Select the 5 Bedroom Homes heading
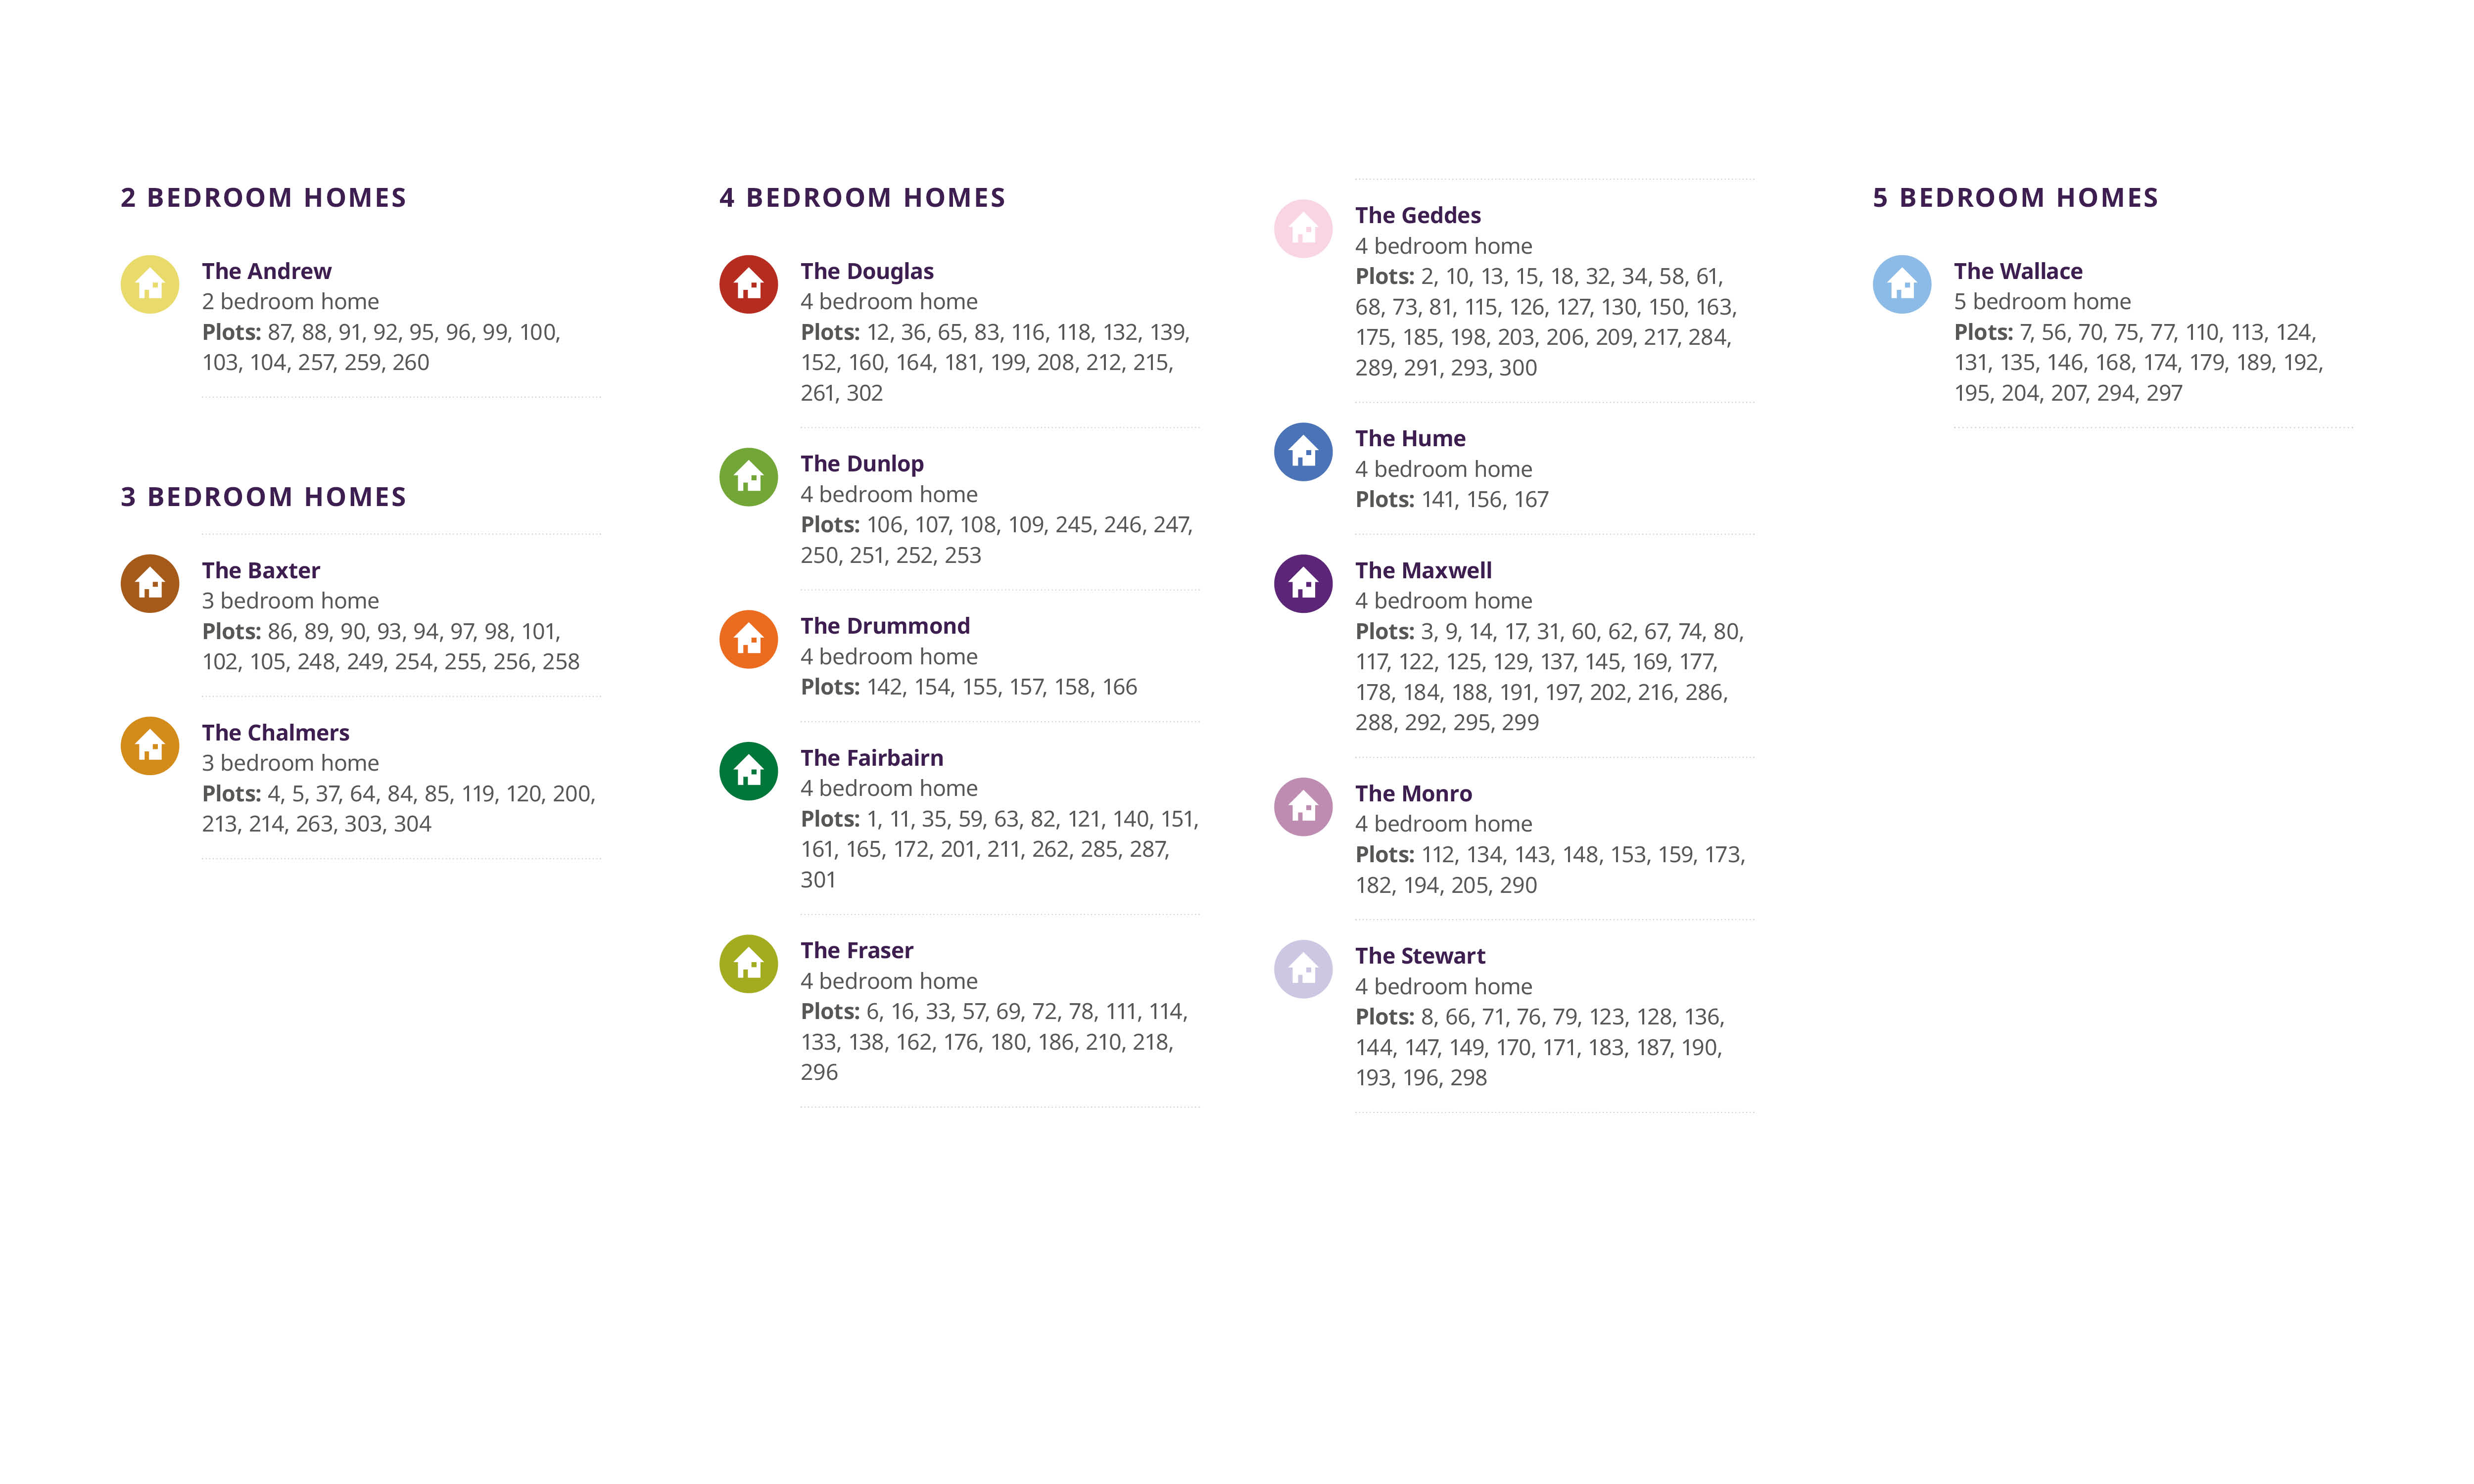2474x1484 pixels. coord(2015,198)
